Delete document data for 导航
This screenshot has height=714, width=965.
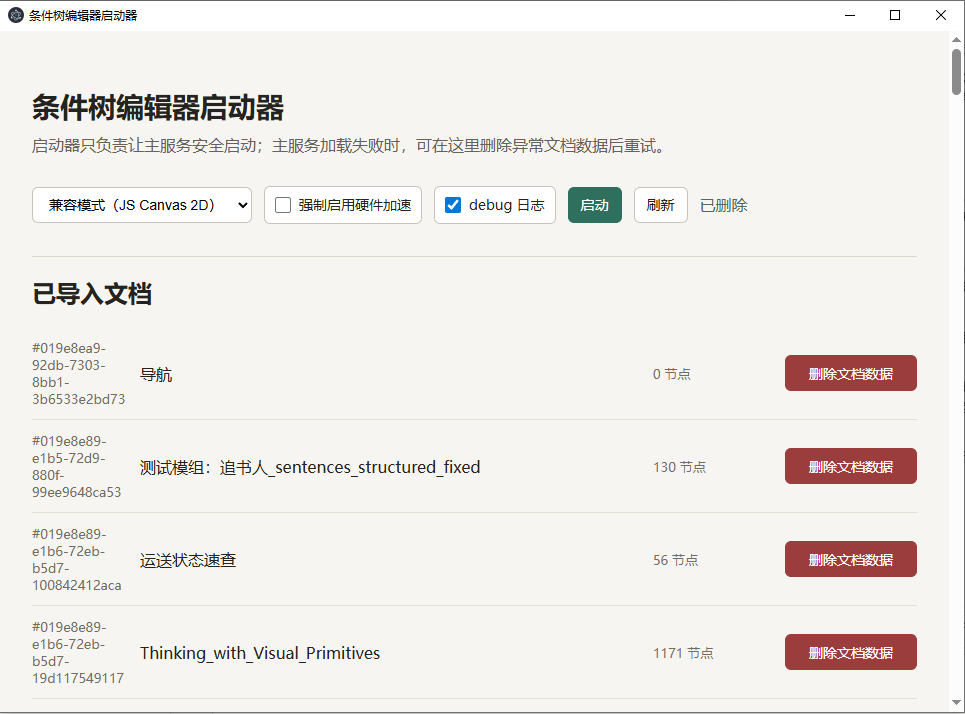pos(851,373)
